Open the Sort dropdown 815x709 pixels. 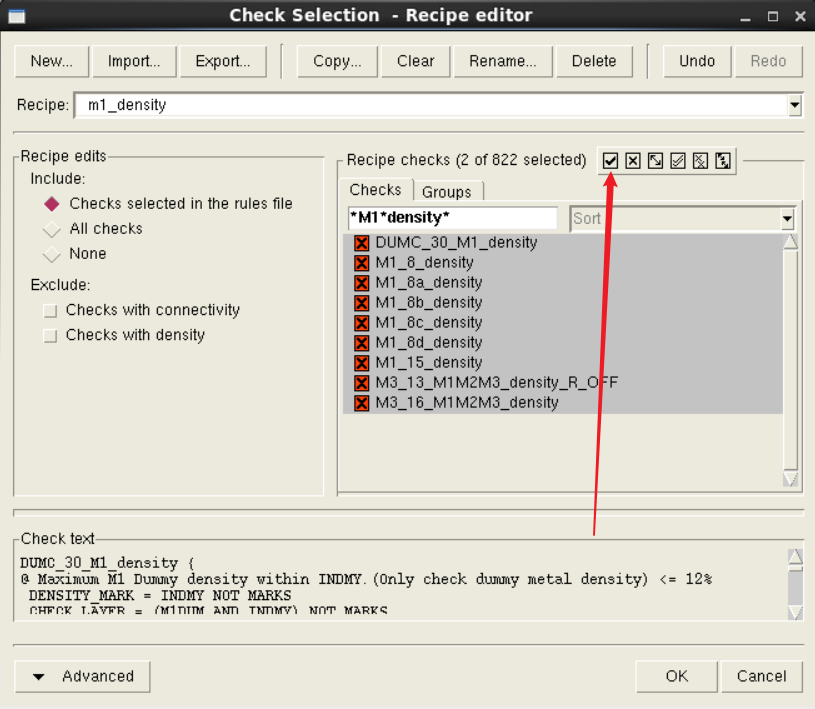[x=789, y=218]
